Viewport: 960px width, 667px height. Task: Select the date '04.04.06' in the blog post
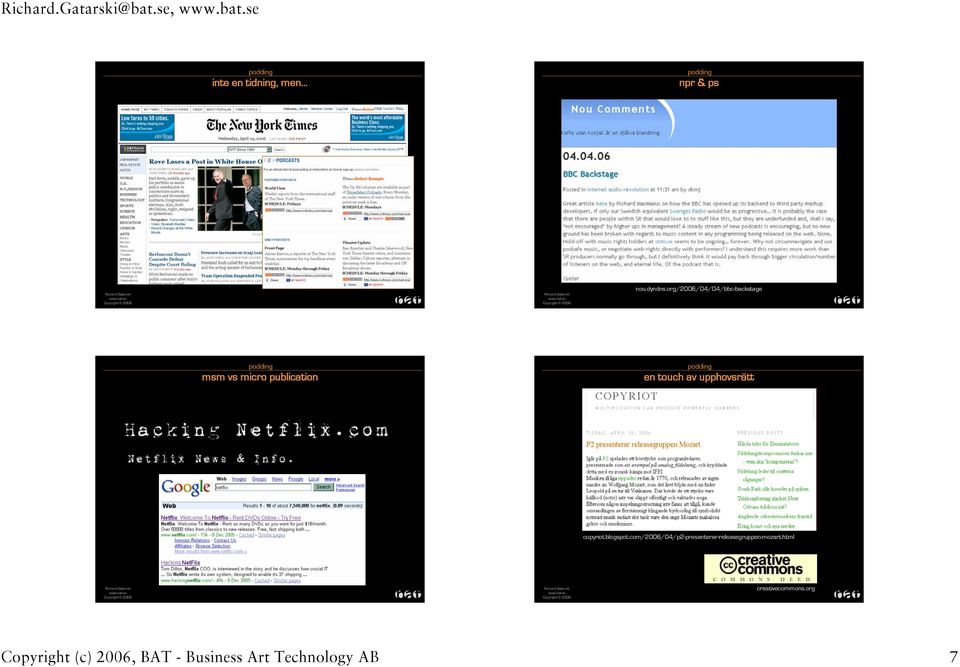pyautogui.click(x=586, y=156)
